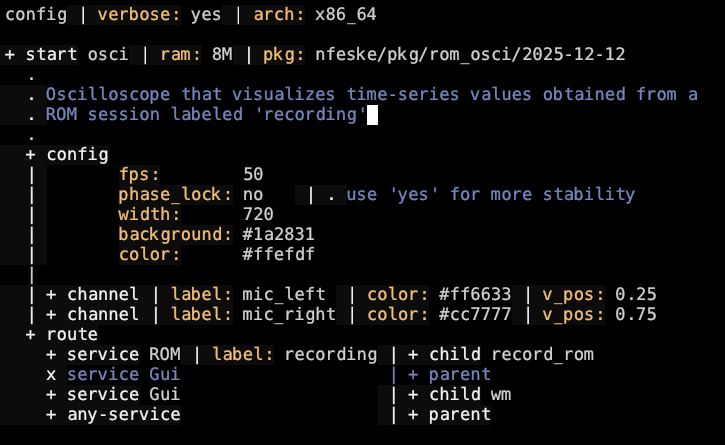Edit the background color value #1a2831
The image size is (725, 445).
tap(284, 234)
